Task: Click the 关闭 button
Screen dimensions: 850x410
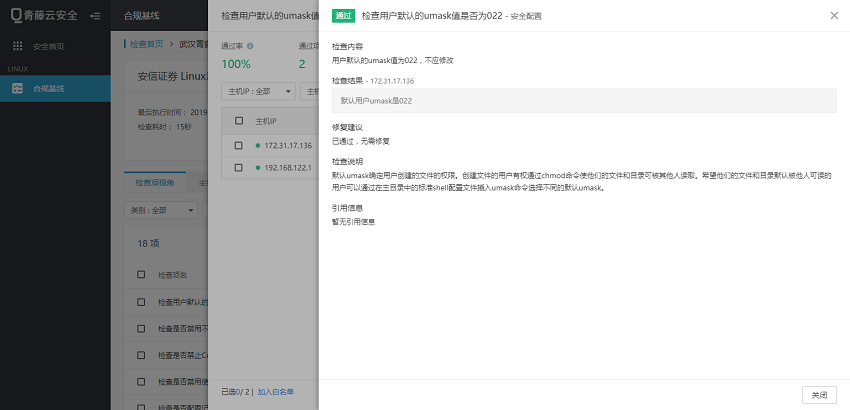Action: tap(819, 395)
